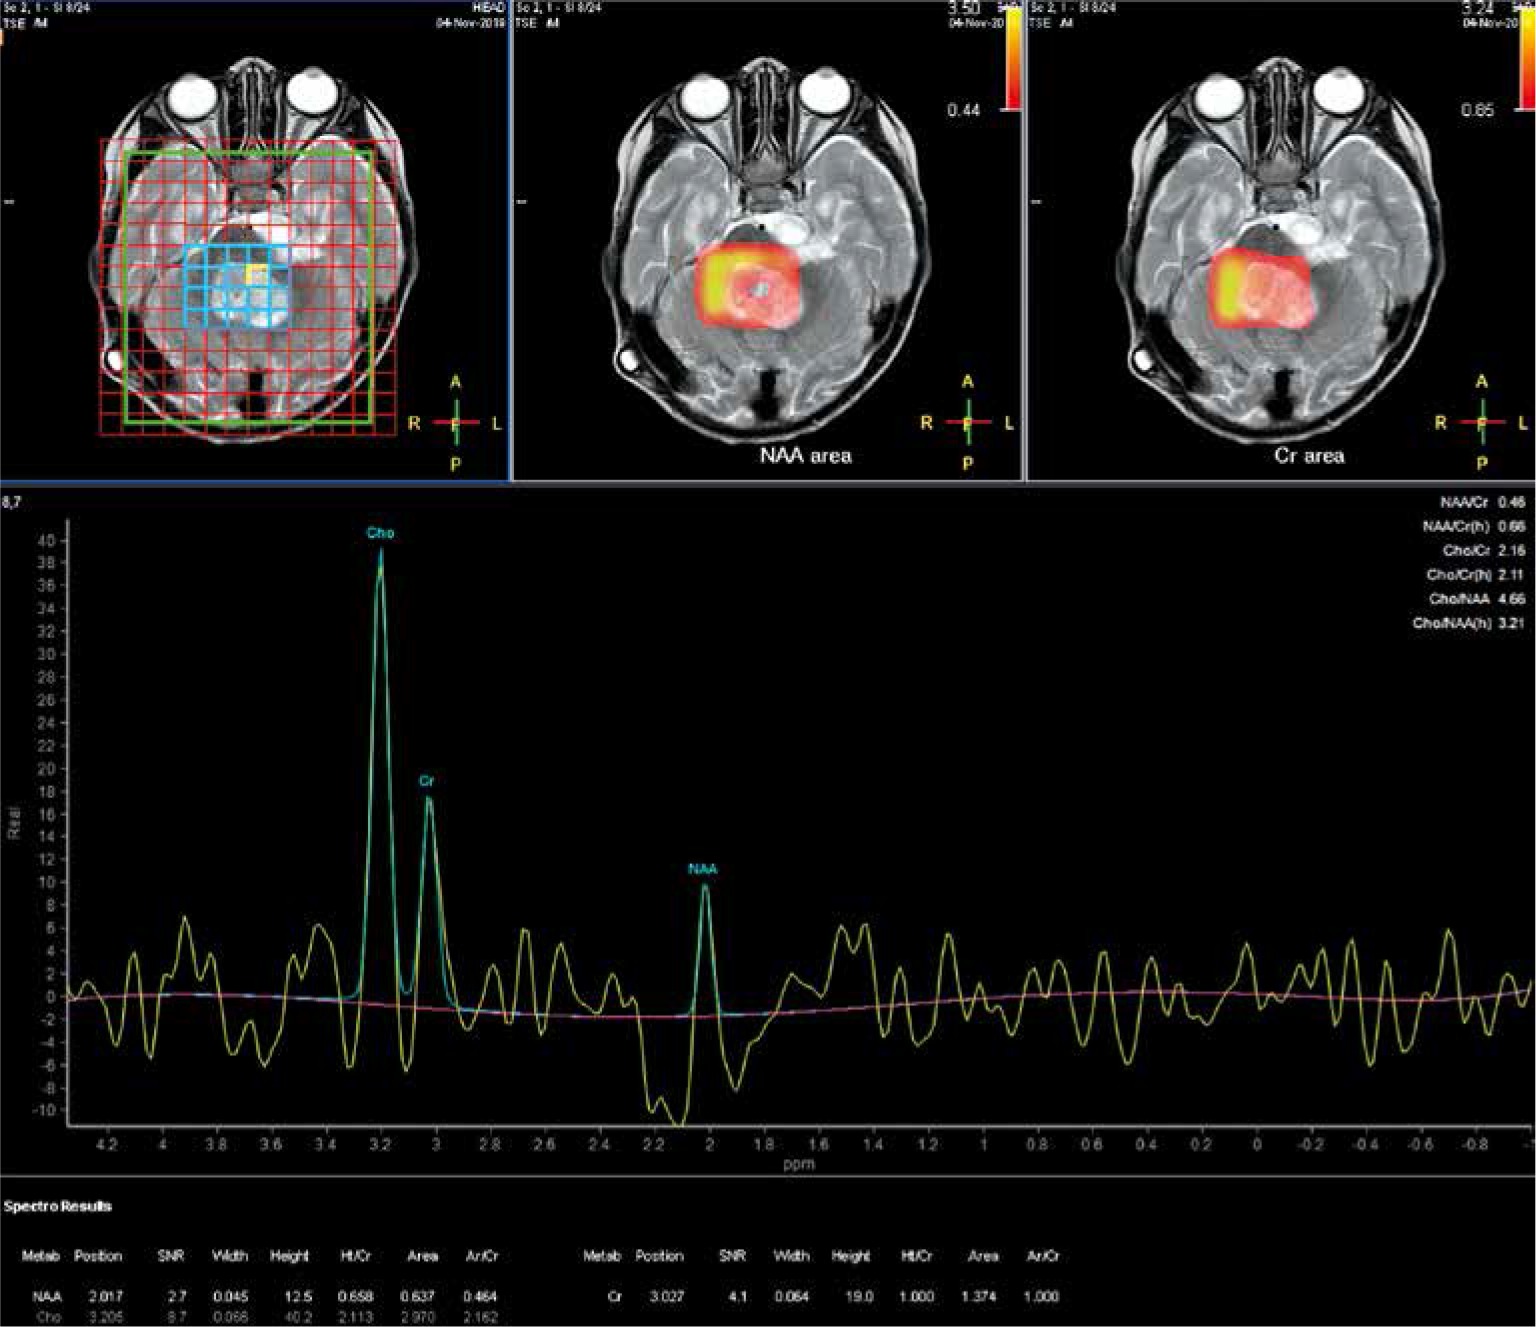The height and width of the screenshot is (1327, 1536).
Task: Select the NAA row in results table
Action: 260,1296
